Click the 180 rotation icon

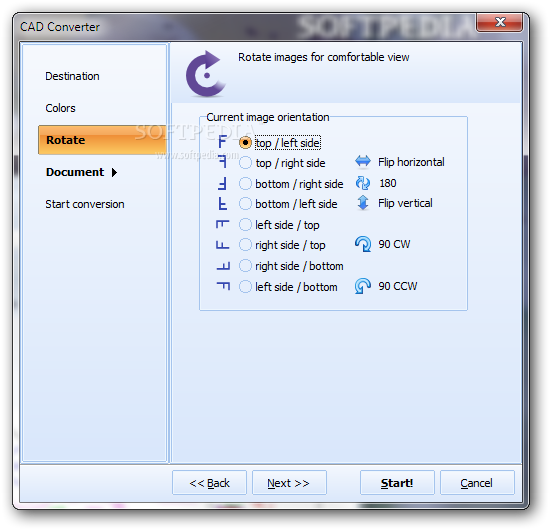click(x=363, y=183)
